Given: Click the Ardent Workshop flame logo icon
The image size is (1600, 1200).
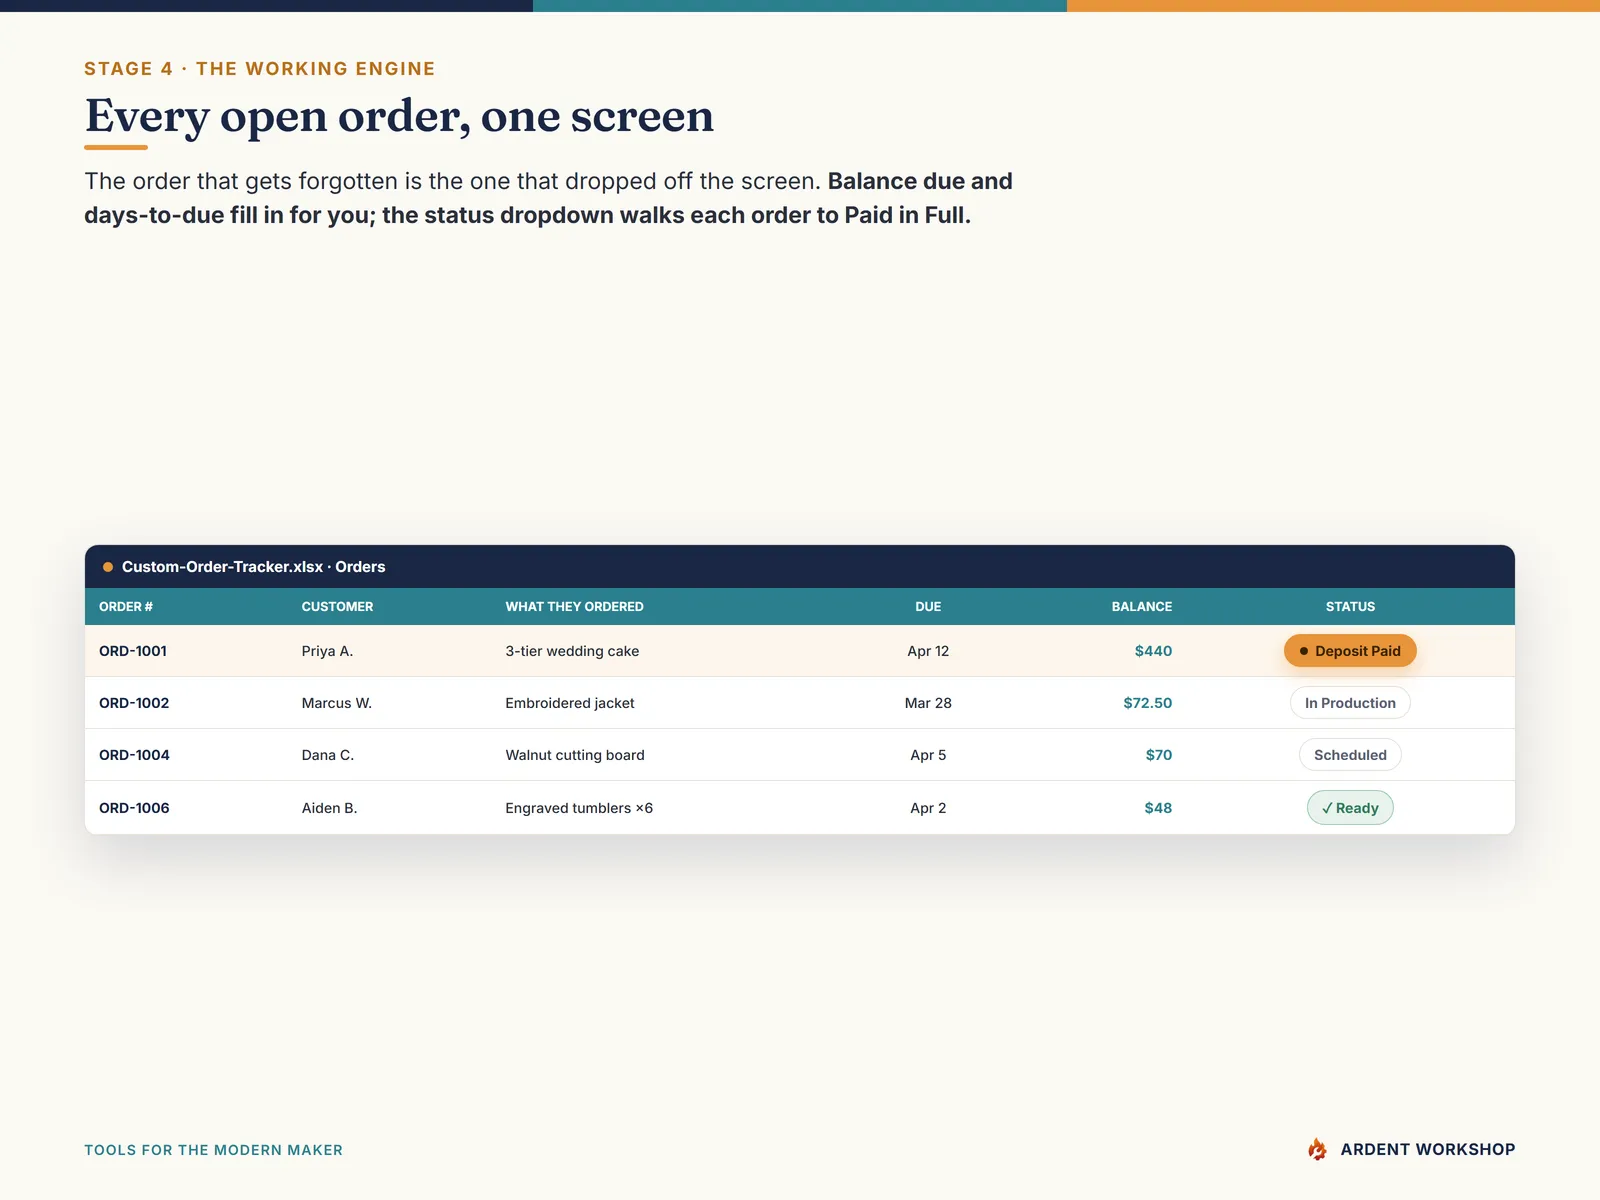Looking at the screenshot, I should pyautogui.click(x=1317, y=1149).
